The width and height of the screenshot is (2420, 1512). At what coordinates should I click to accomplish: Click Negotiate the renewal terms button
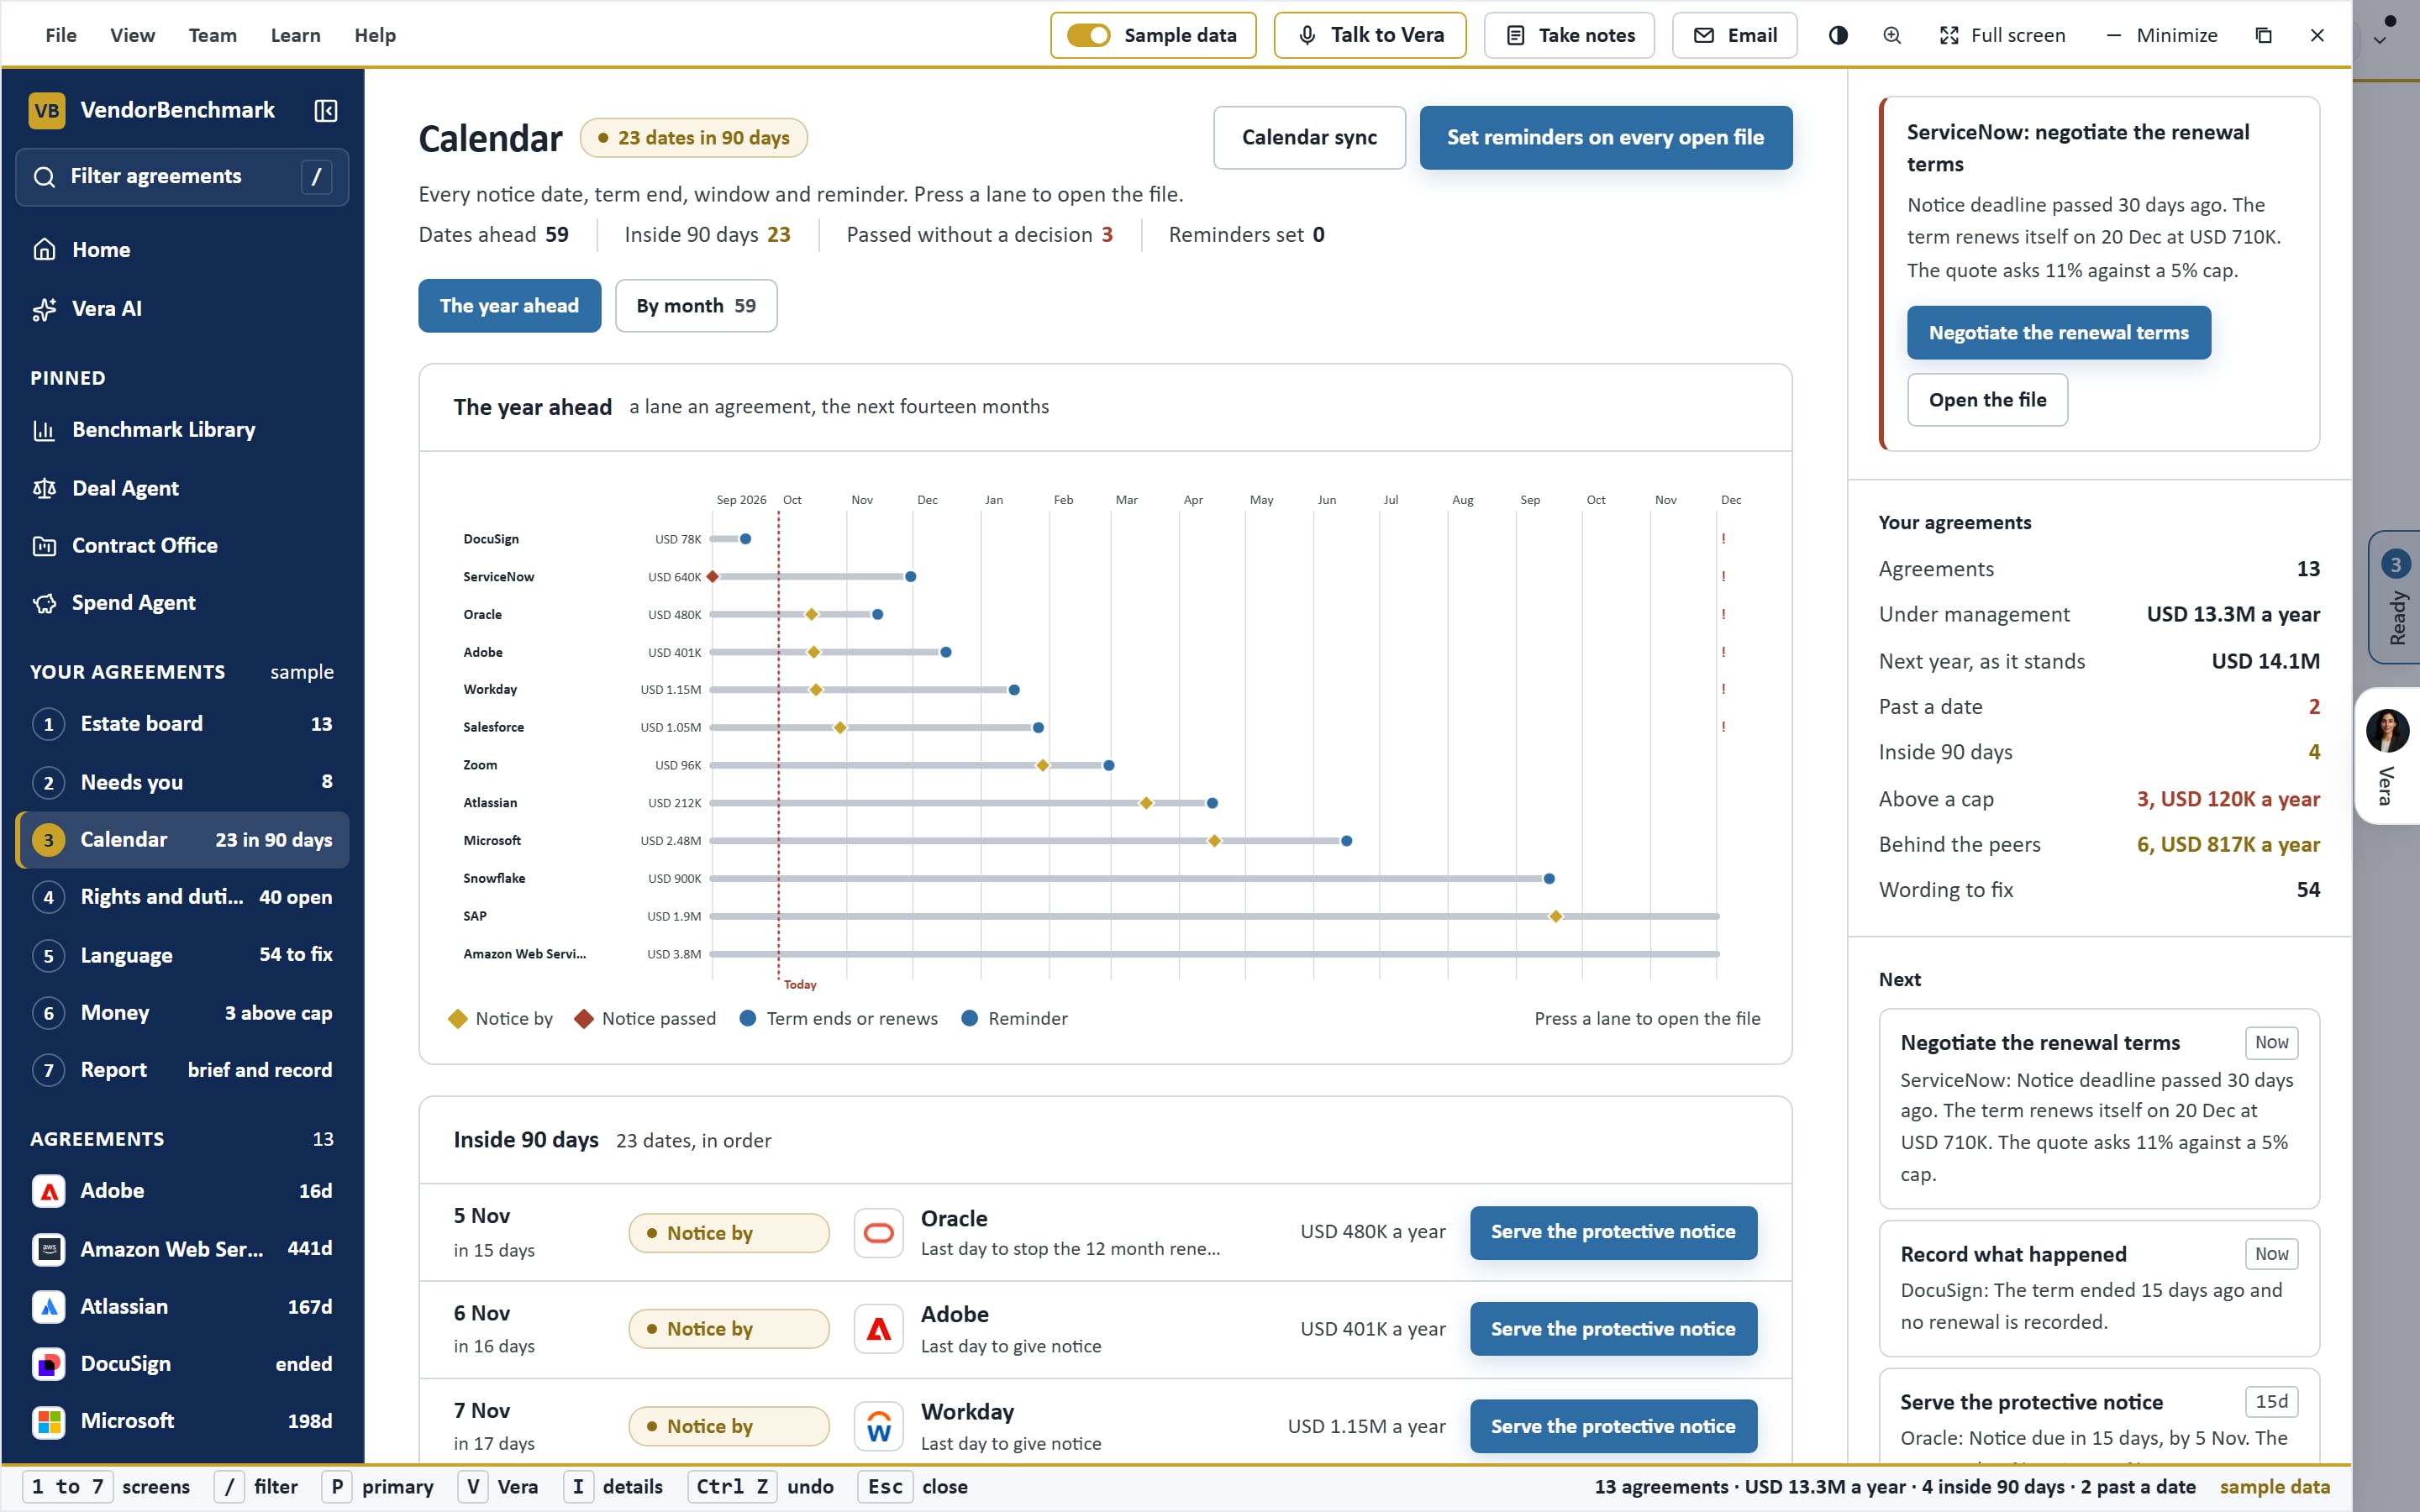(2058, 333)
